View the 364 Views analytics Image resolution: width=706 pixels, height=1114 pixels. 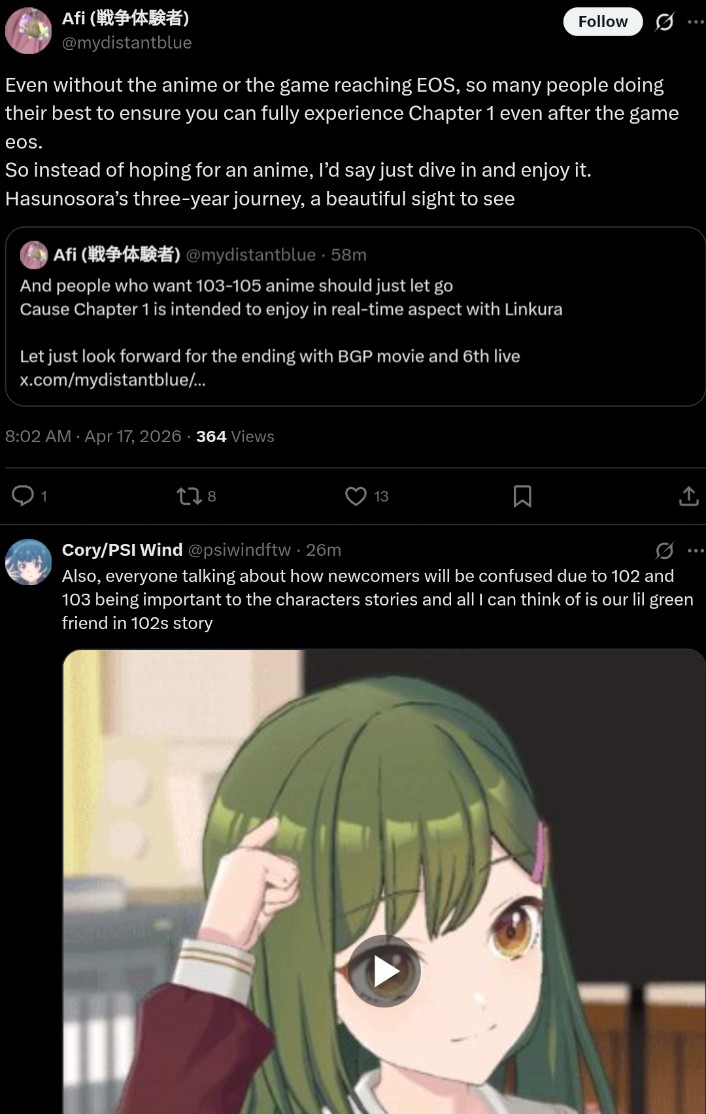235,436
